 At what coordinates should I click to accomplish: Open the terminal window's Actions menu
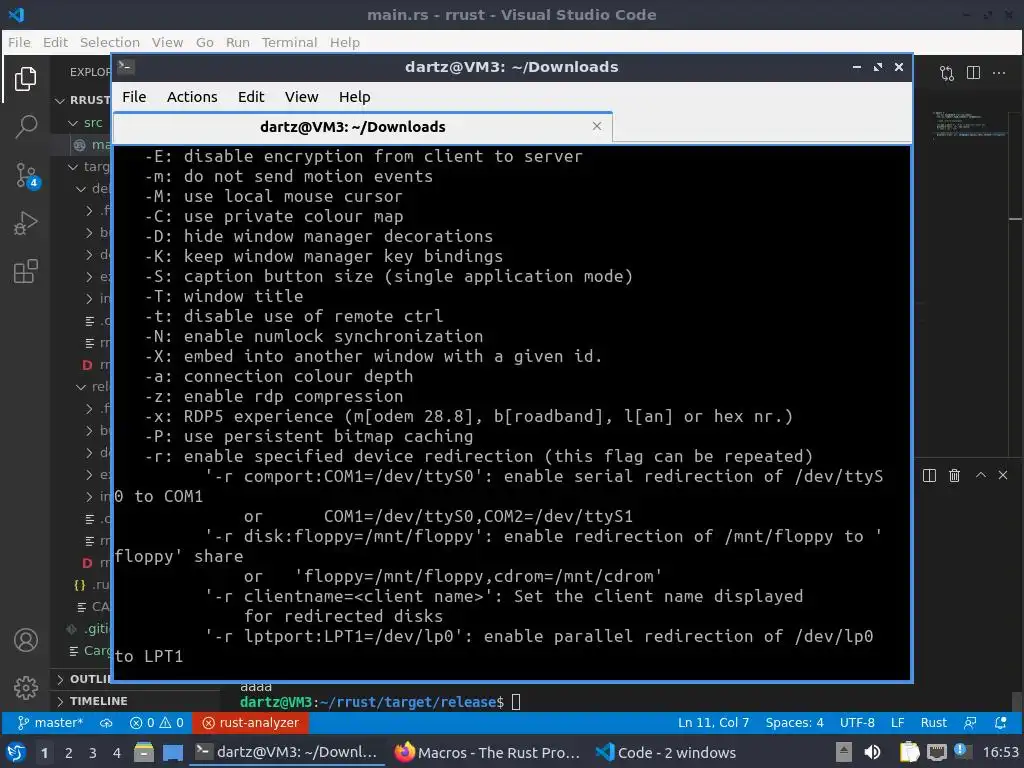(192, 97)
